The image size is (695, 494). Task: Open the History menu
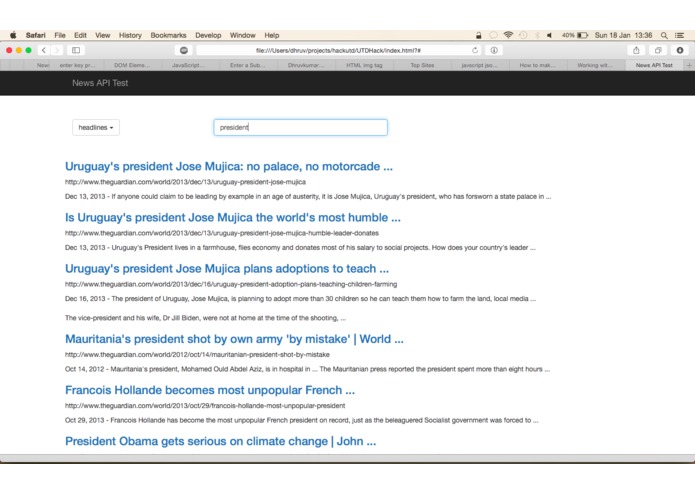[x=130, y=35]
